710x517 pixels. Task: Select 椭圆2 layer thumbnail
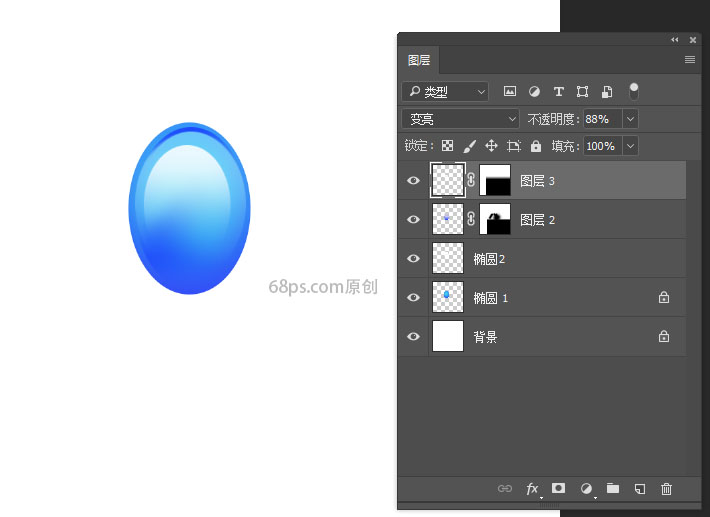pos(447,258)
